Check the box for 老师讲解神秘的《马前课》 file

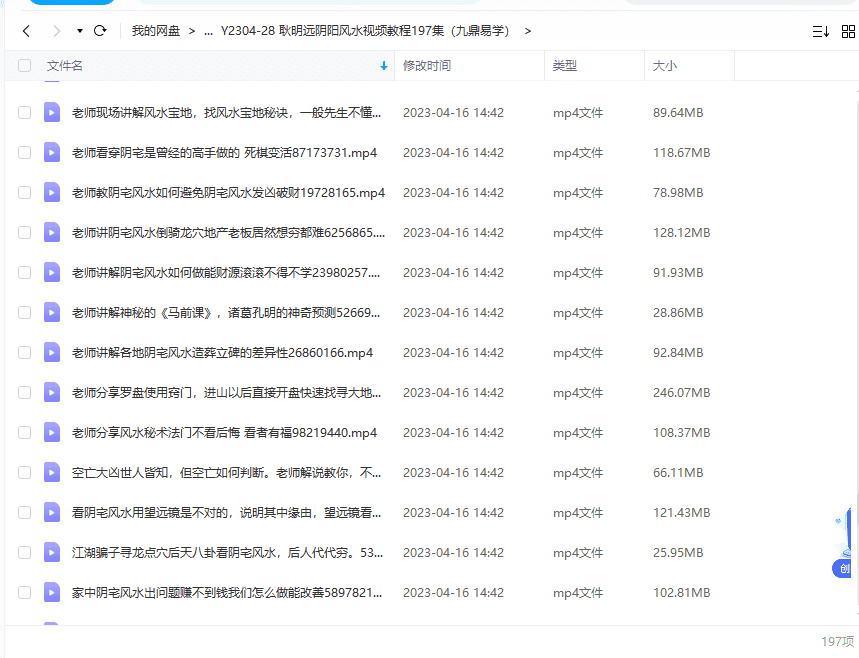click(25, 313)
